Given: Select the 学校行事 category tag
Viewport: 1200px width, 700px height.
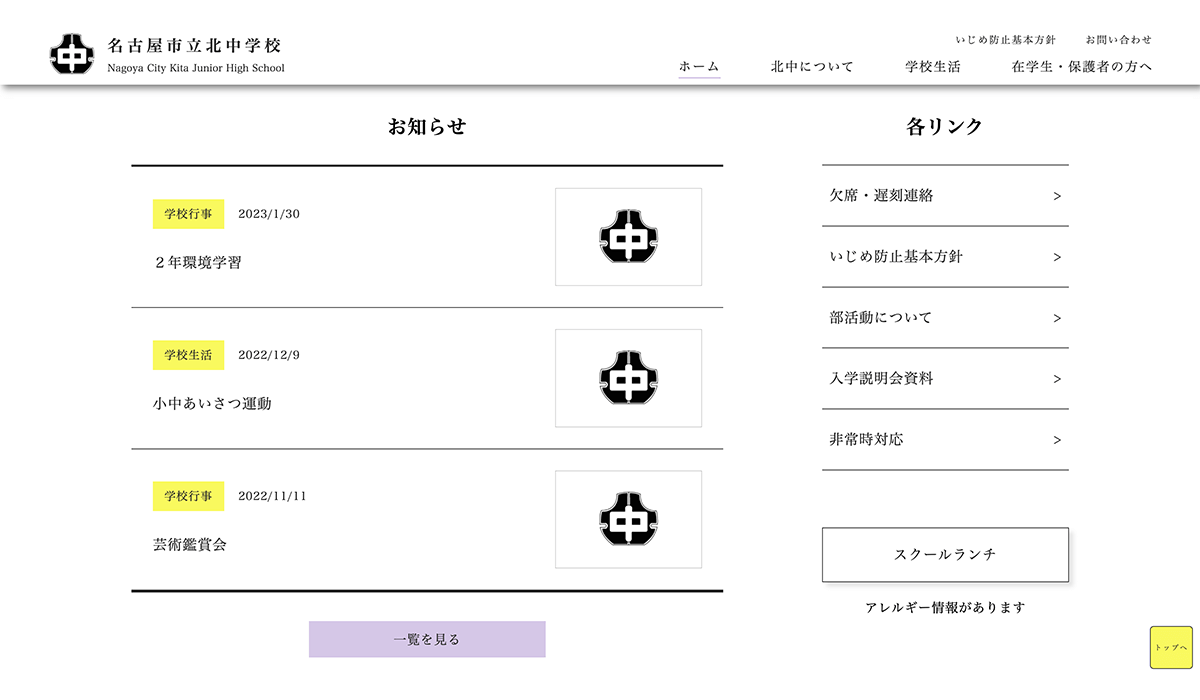Looking at the screenshot, I should 188,214.
